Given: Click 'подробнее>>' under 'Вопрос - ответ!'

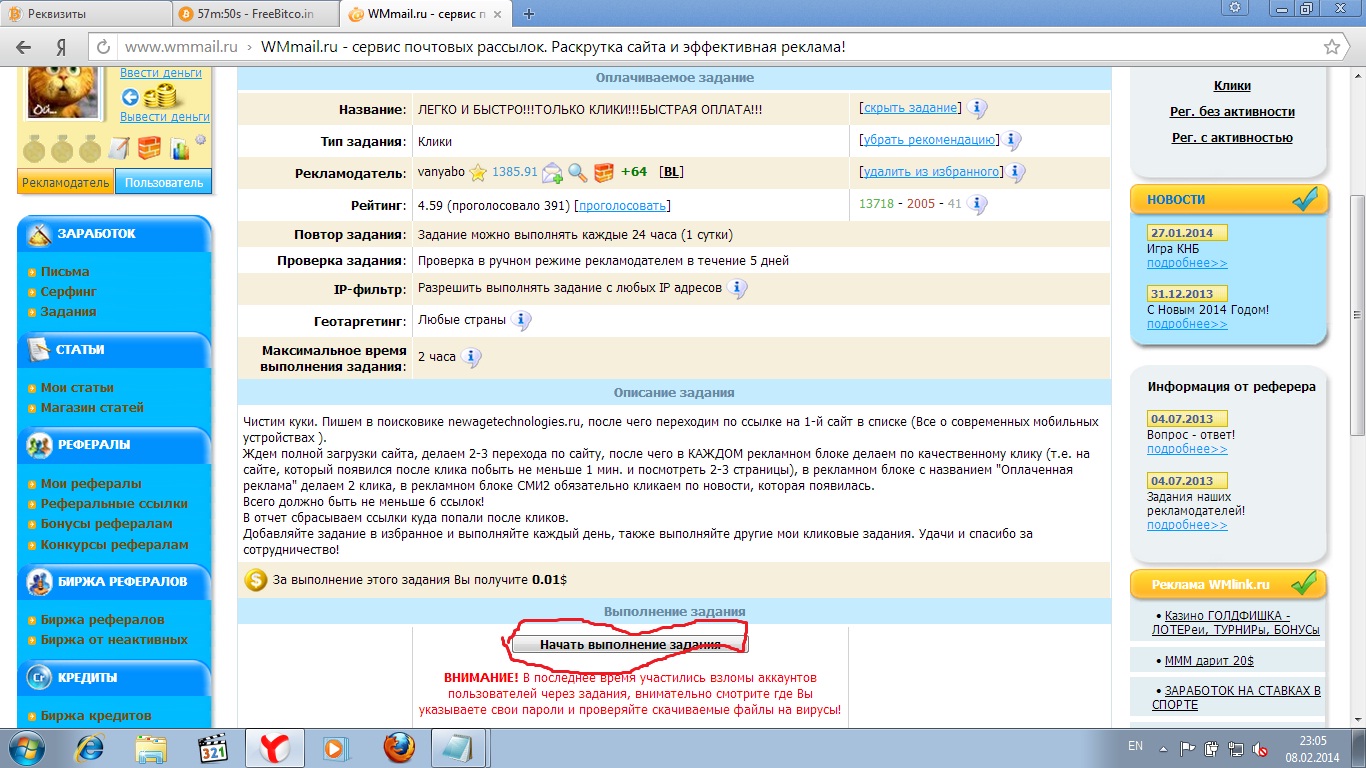Looking at the screenshot, I should tap(1187, 449).
